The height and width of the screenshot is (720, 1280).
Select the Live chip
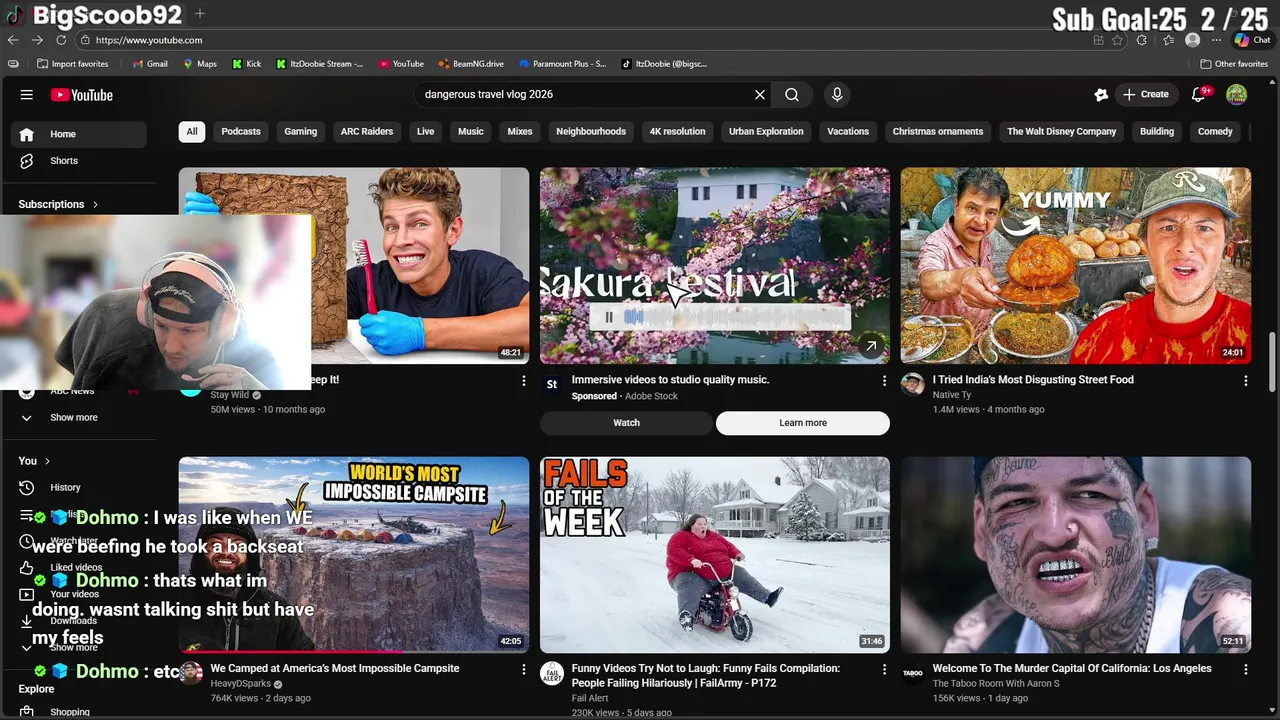[425, 132]
